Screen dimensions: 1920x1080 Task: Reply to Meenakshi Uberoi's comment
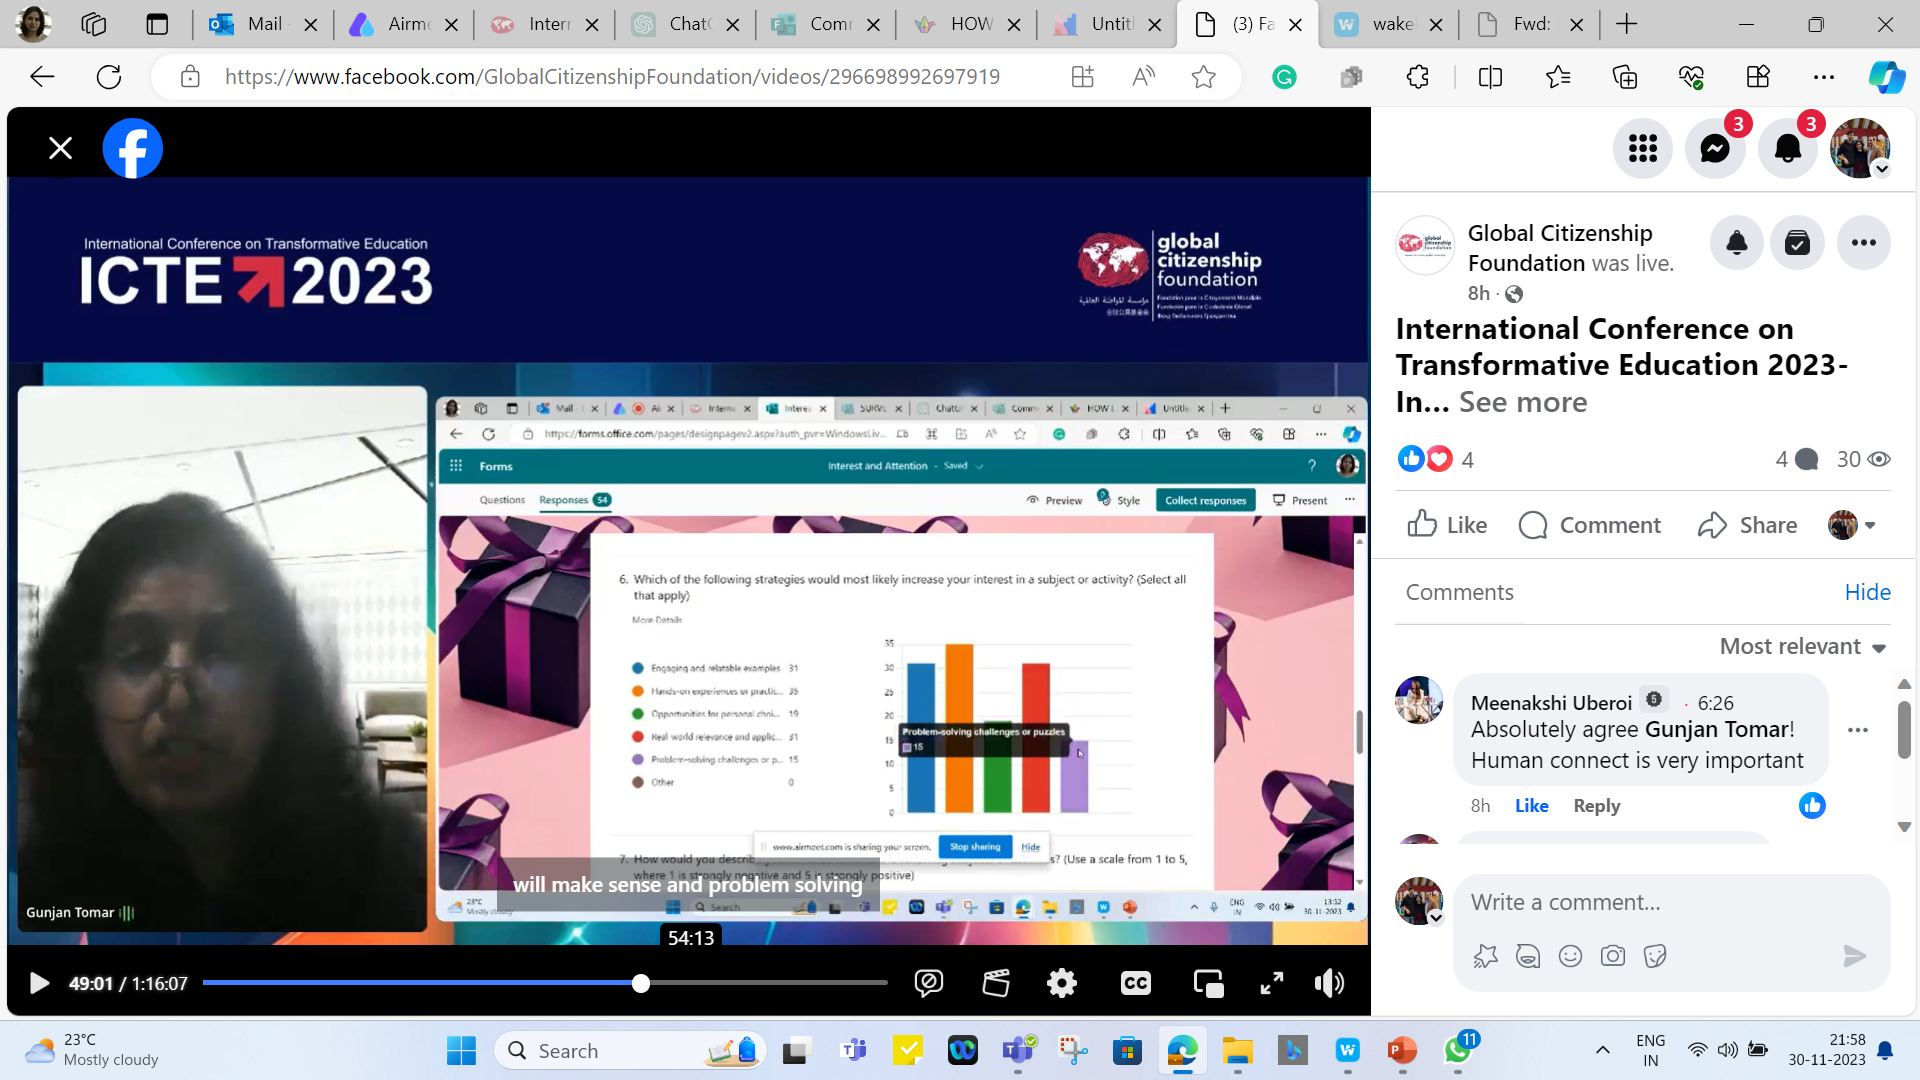tap(1596, 806)
